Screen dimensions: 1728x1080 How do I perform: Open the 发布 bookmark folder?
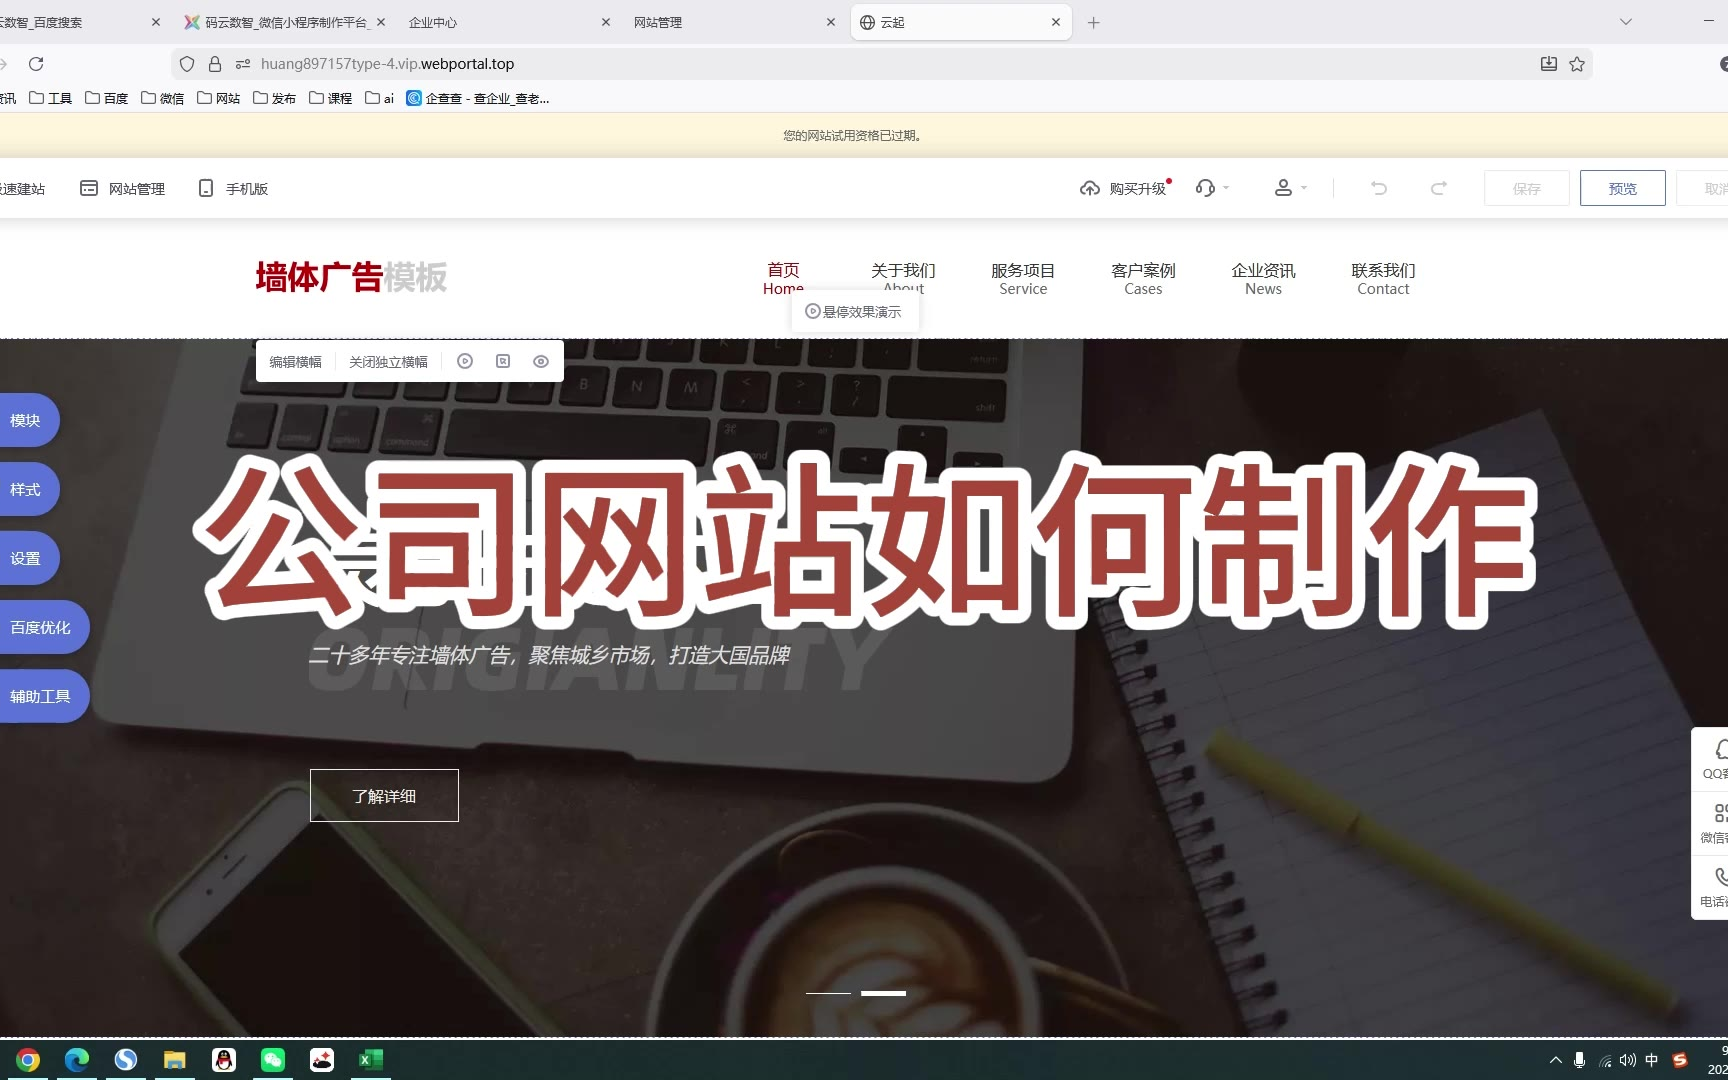(275, 98)
